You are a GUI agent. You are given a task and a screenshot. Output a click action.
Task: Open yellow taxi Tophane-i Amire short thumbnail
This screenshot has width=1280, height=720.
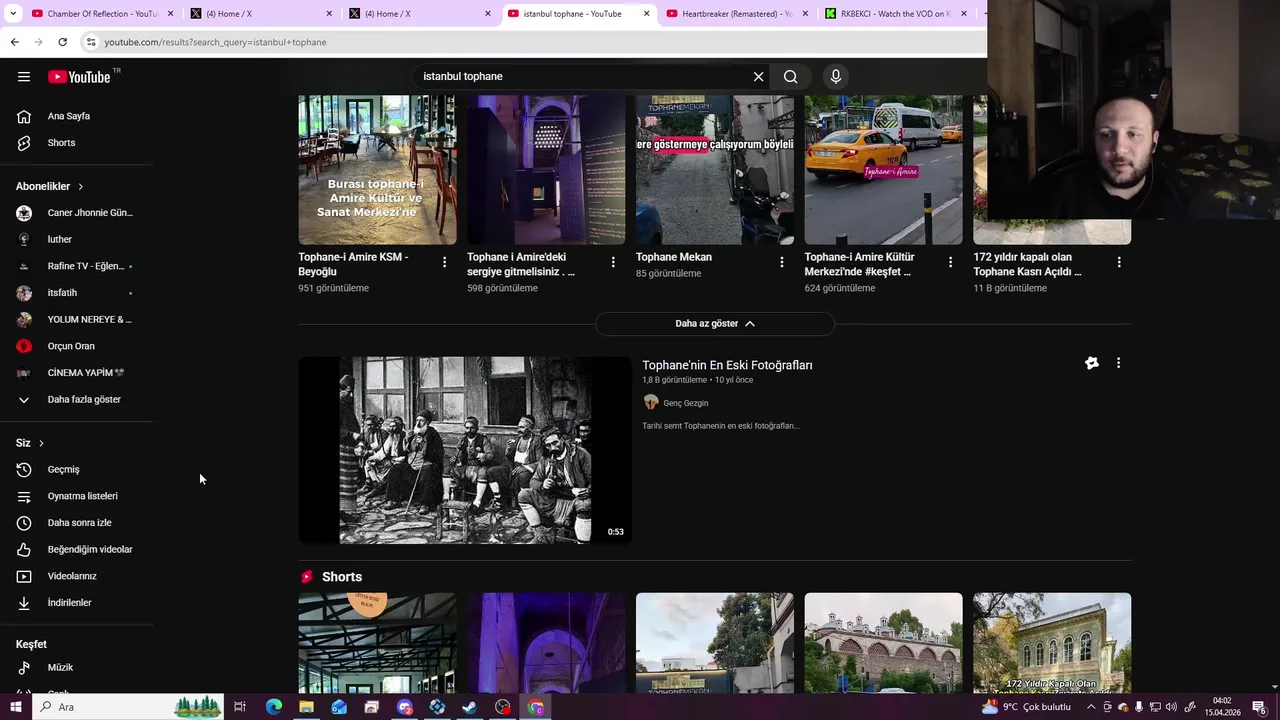[x=884, y=169]
